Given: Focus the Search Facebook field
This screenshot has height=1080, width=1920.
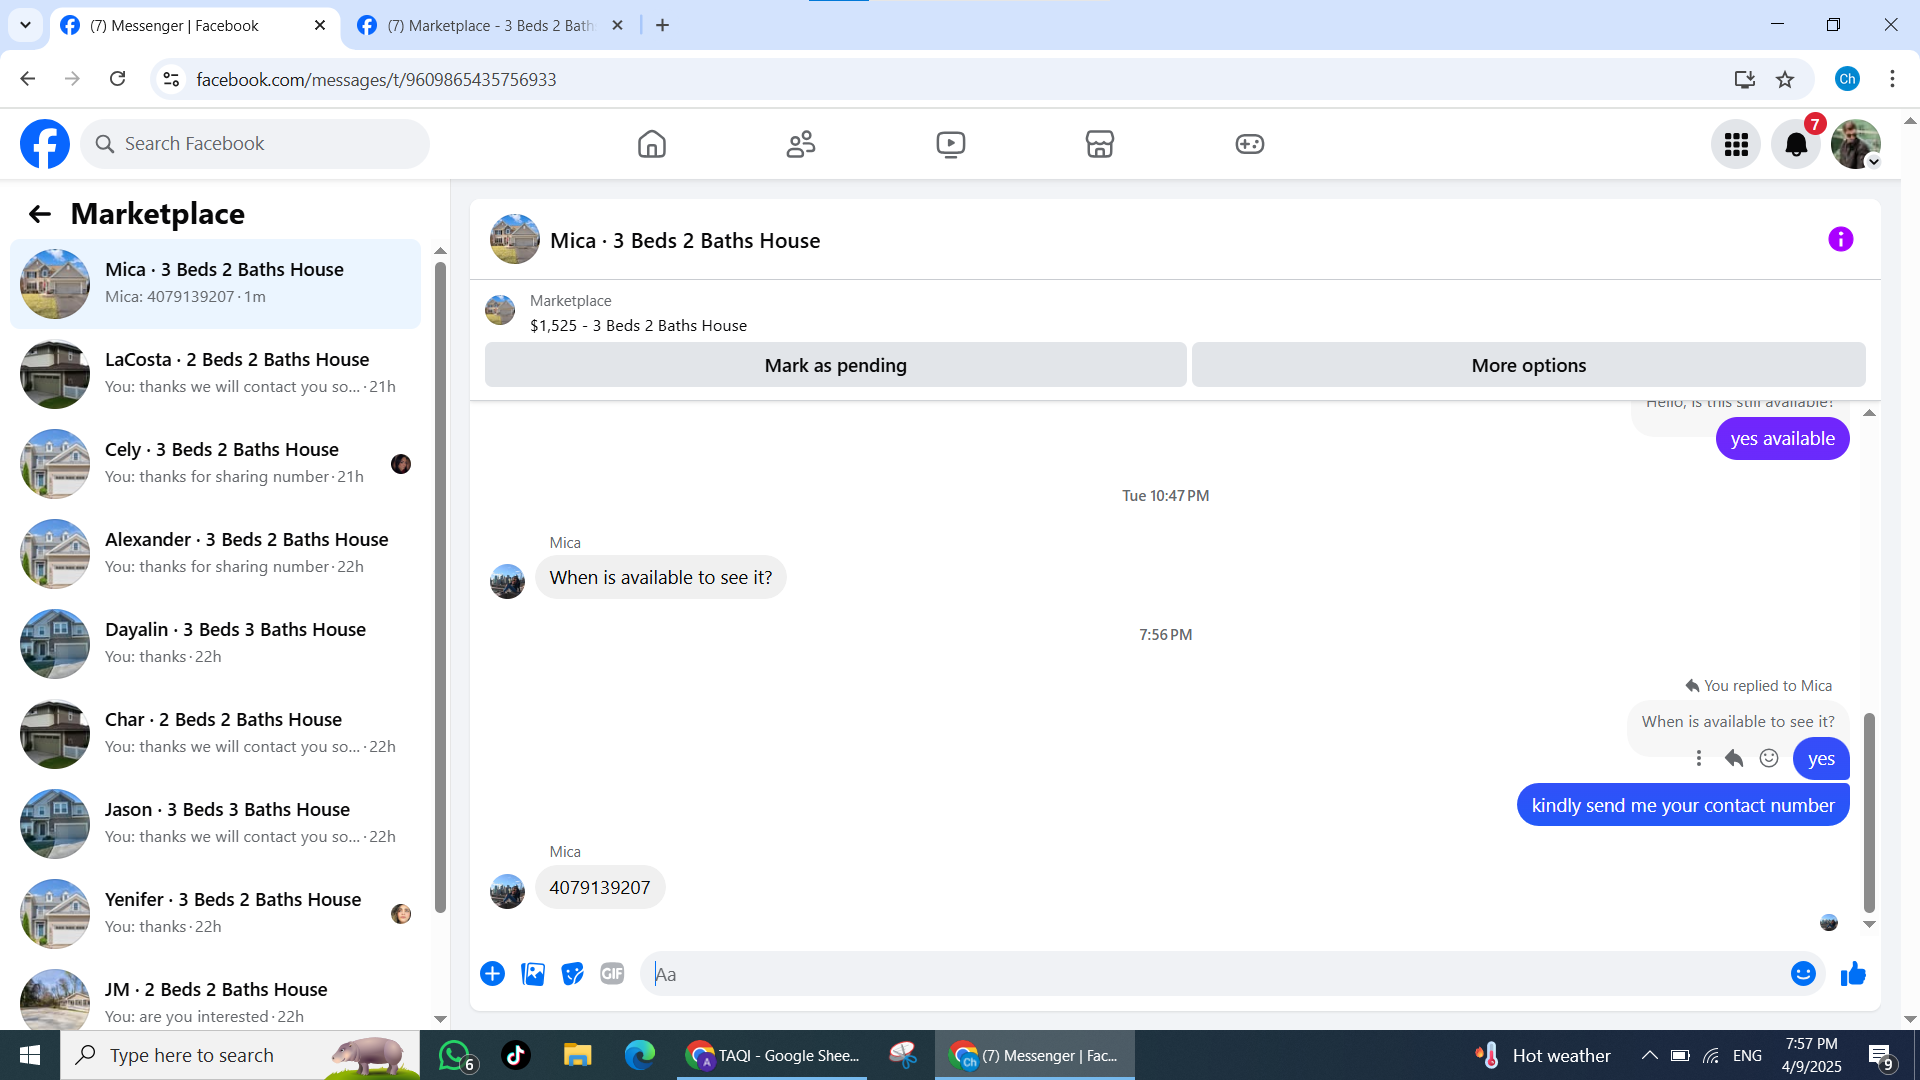Looking at the screenshot, I should (255, 144).
